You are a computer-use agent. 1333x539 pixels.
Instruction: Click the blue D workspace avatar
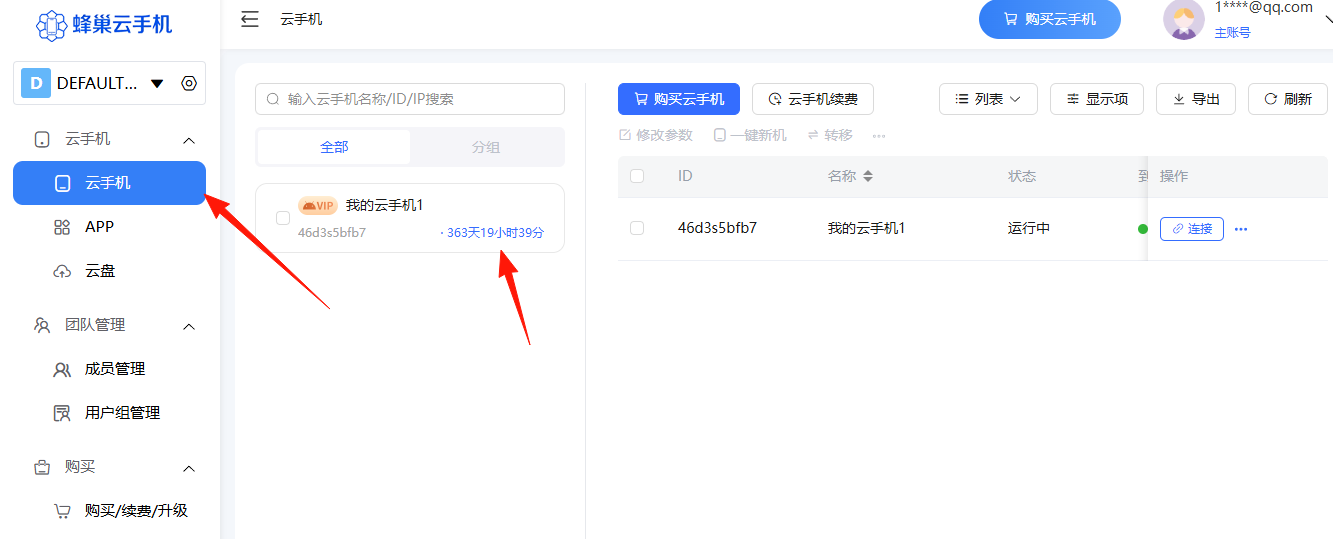[x=36, y=83]
